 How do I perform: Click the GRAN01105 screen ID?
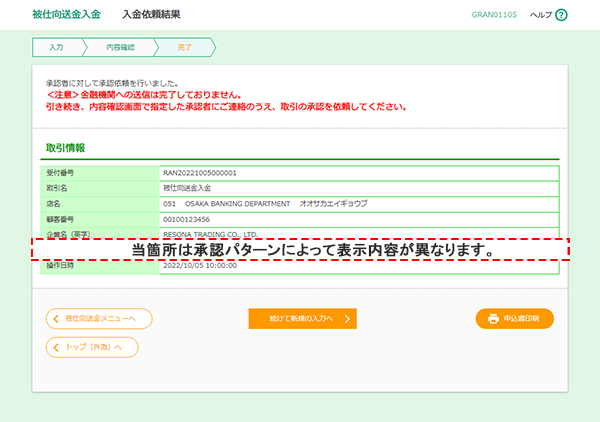[493, 15]
